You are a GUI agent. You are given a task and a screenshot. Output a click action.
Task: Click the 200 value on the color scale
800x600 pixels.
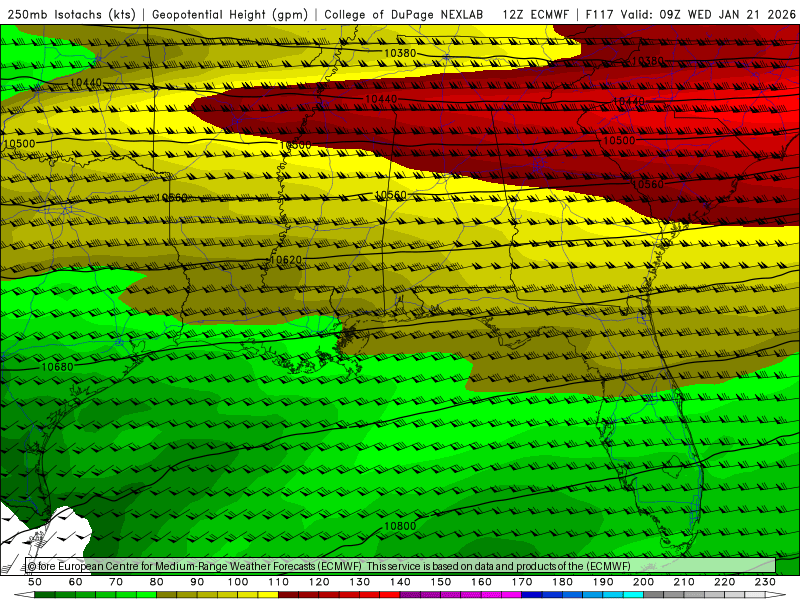(x=643, y=582)
